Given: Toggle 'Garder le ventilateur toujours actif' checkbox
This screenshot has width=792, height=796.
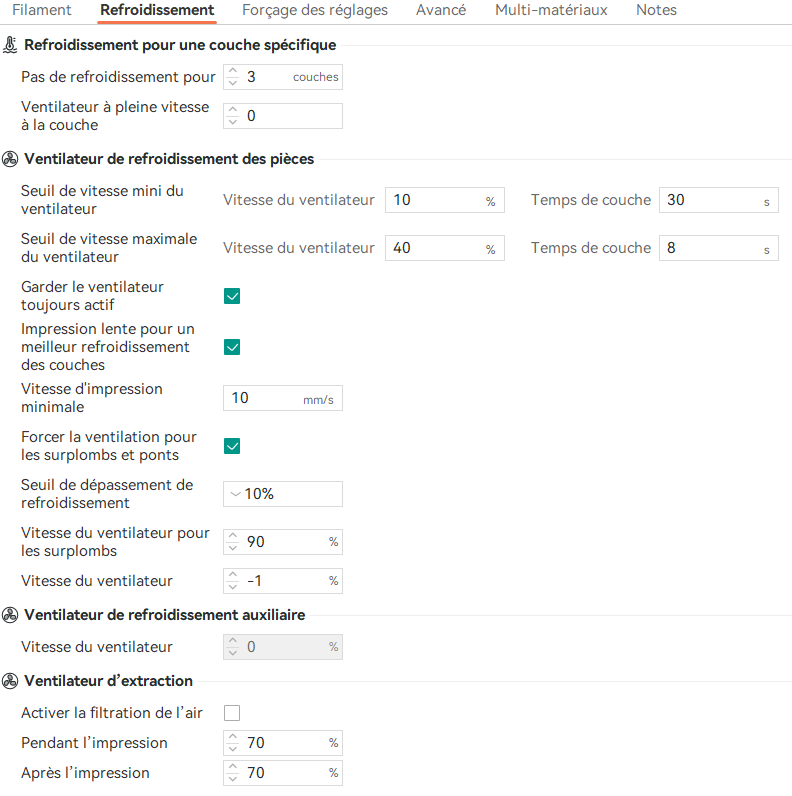Looking at the screenshot, I should coord(232,296).
